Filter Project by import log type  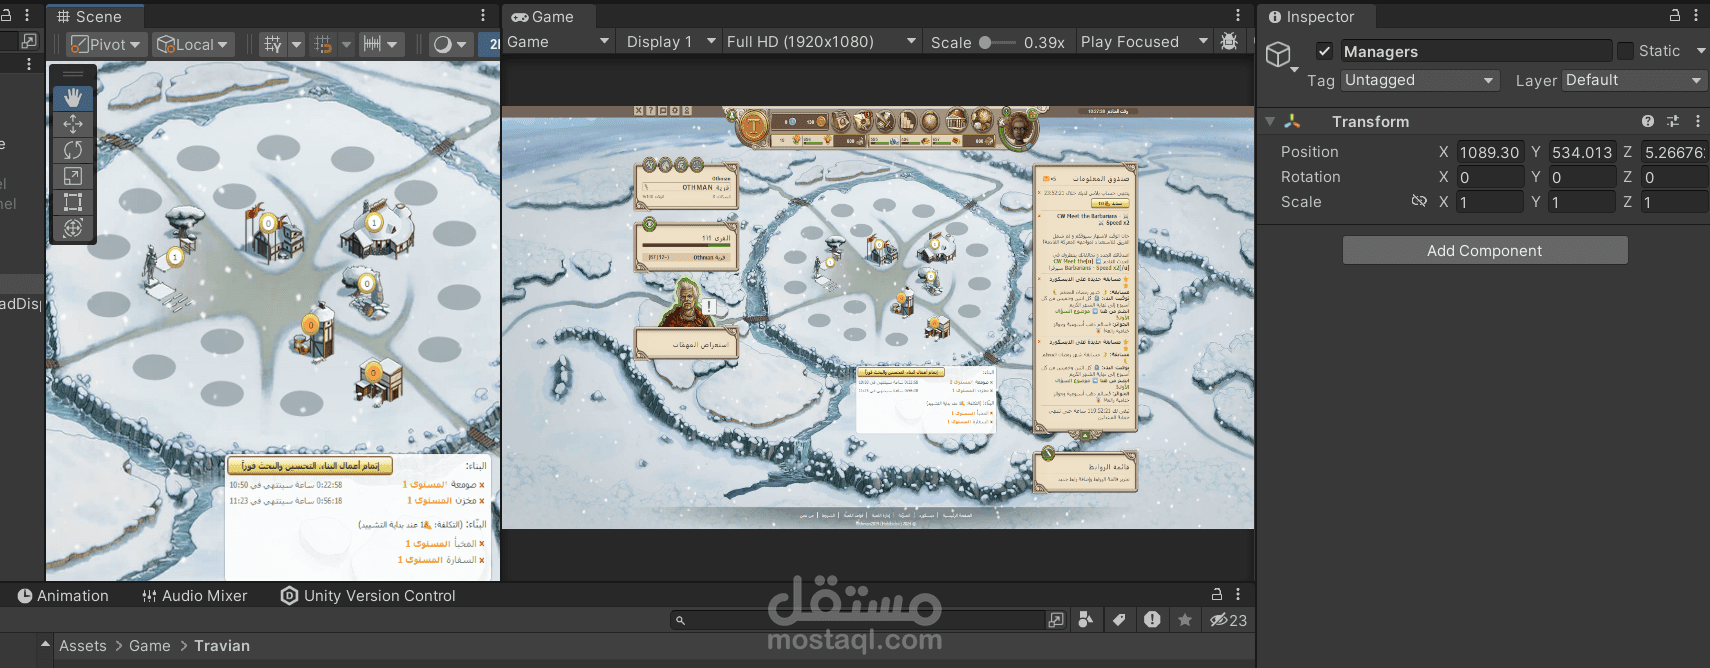(x=1152, y=620)
